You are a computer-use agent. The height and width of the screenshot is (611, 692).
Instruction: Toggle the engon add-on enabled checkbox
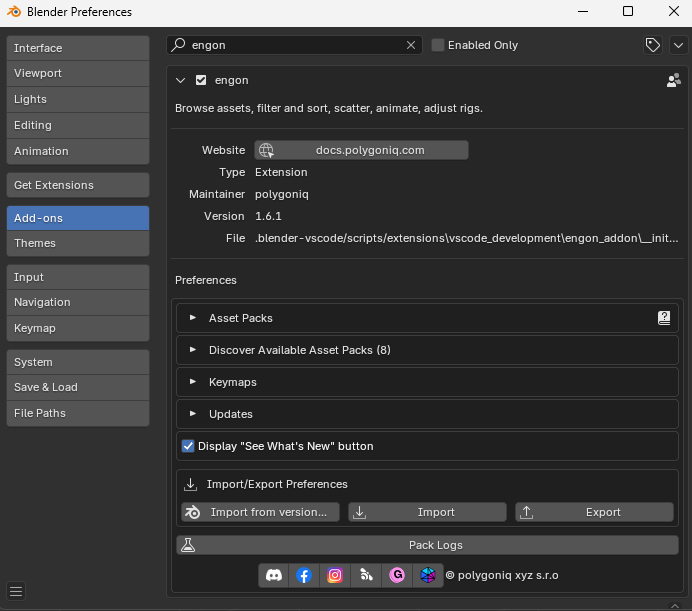click(x=201, y=80)
